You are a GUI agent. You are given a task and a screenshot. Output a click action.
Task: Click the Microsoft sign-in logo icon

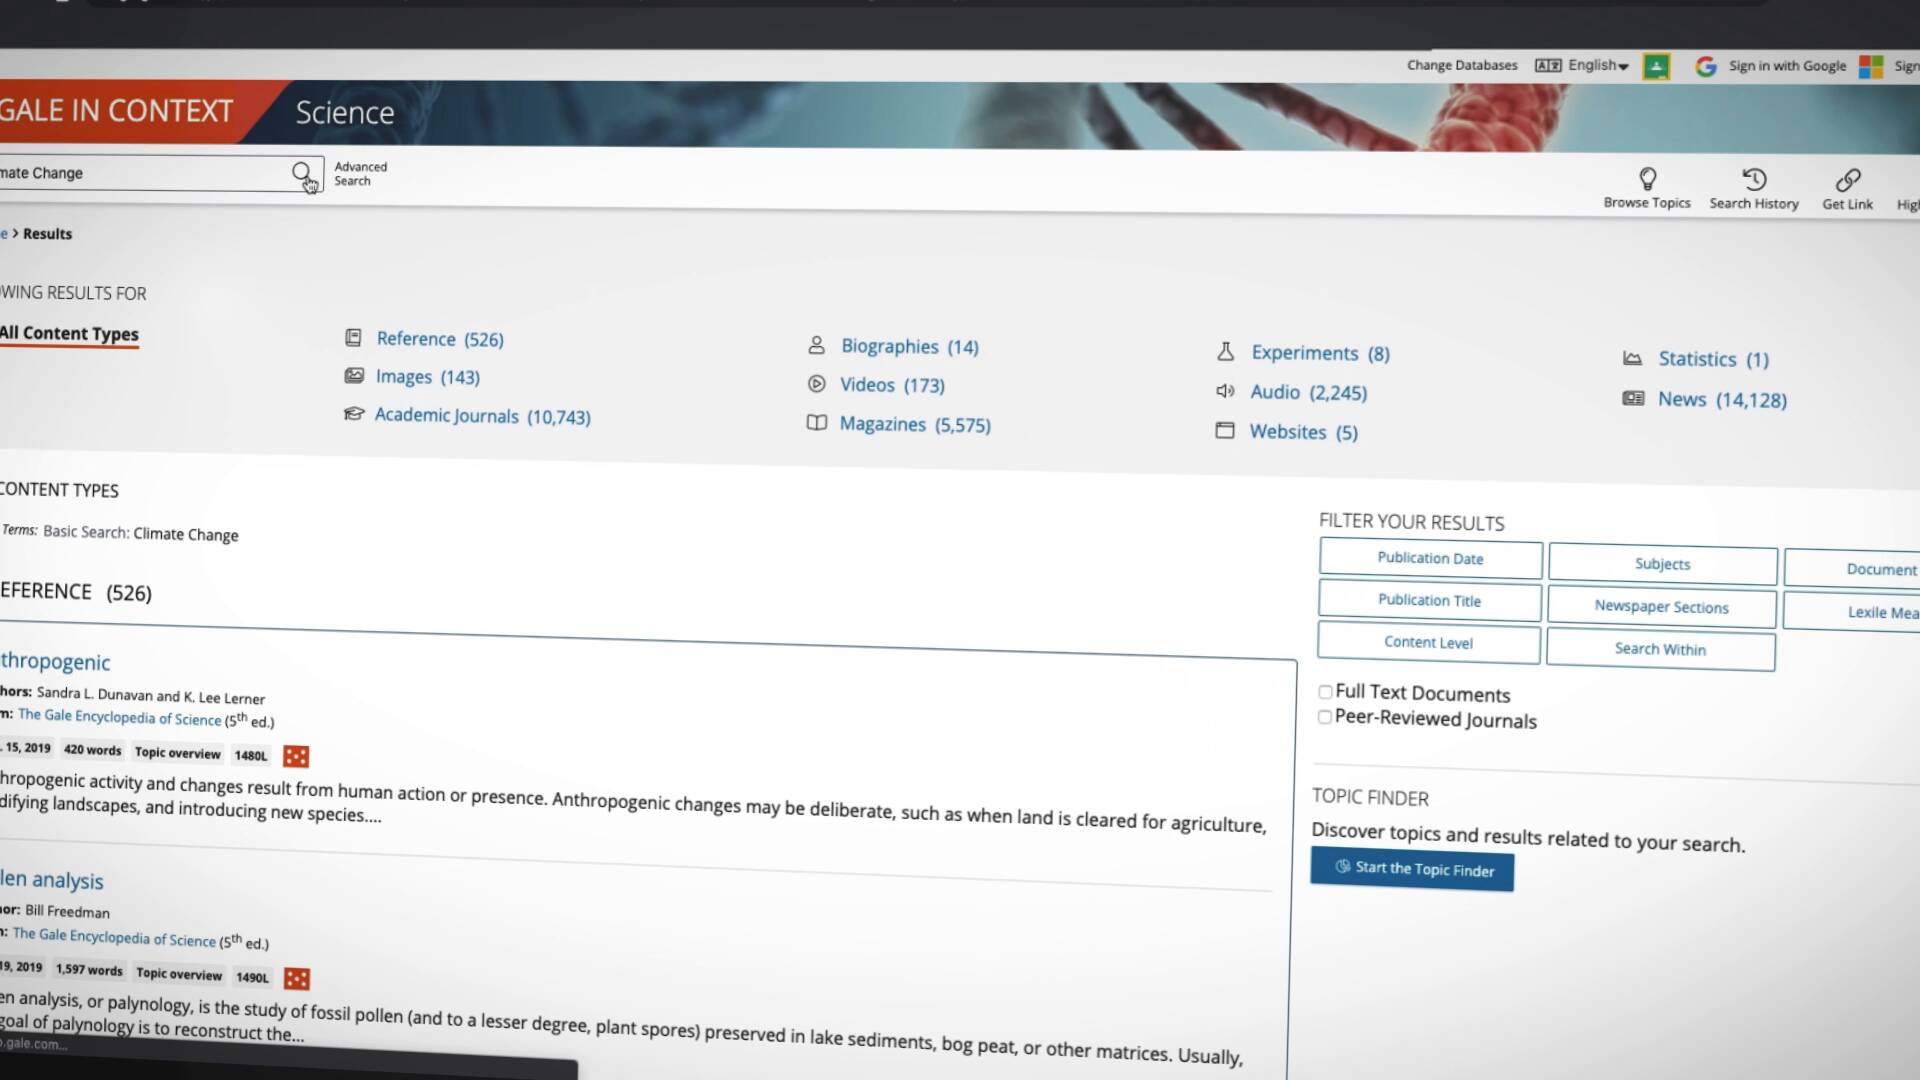coord(1870,66)
